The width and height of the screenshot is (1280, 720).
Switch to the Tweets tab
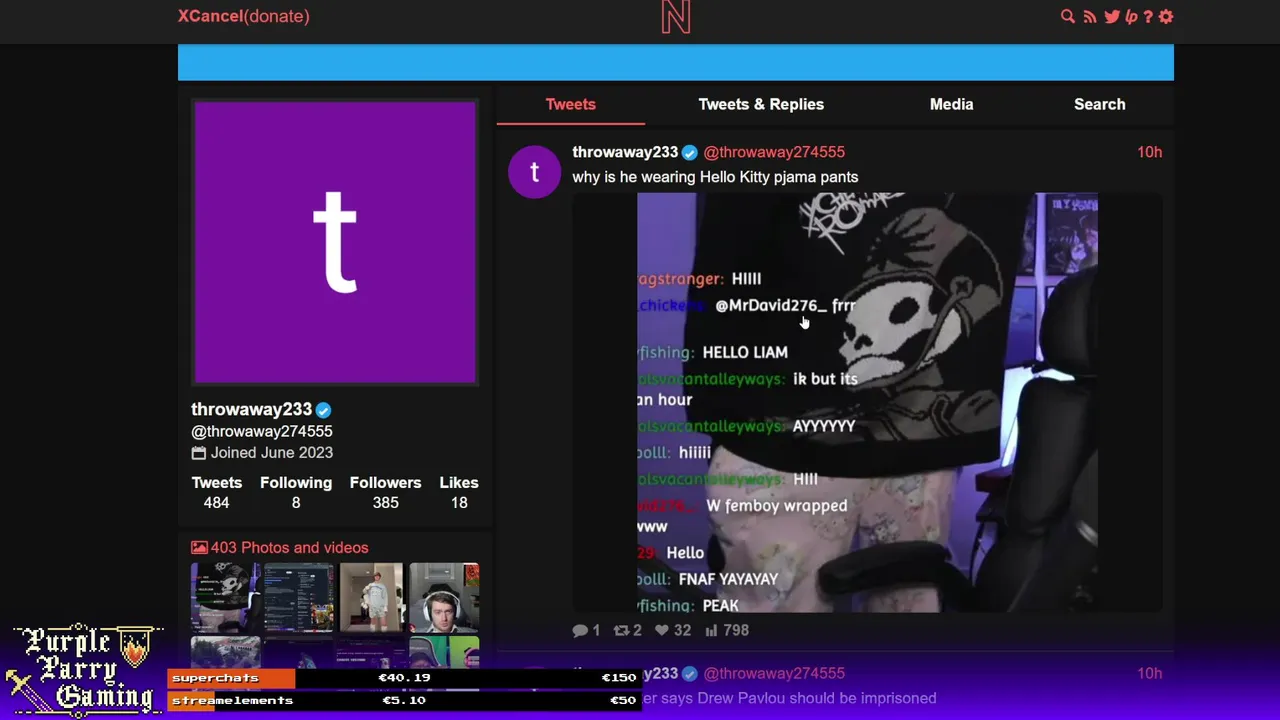[570, 104]
